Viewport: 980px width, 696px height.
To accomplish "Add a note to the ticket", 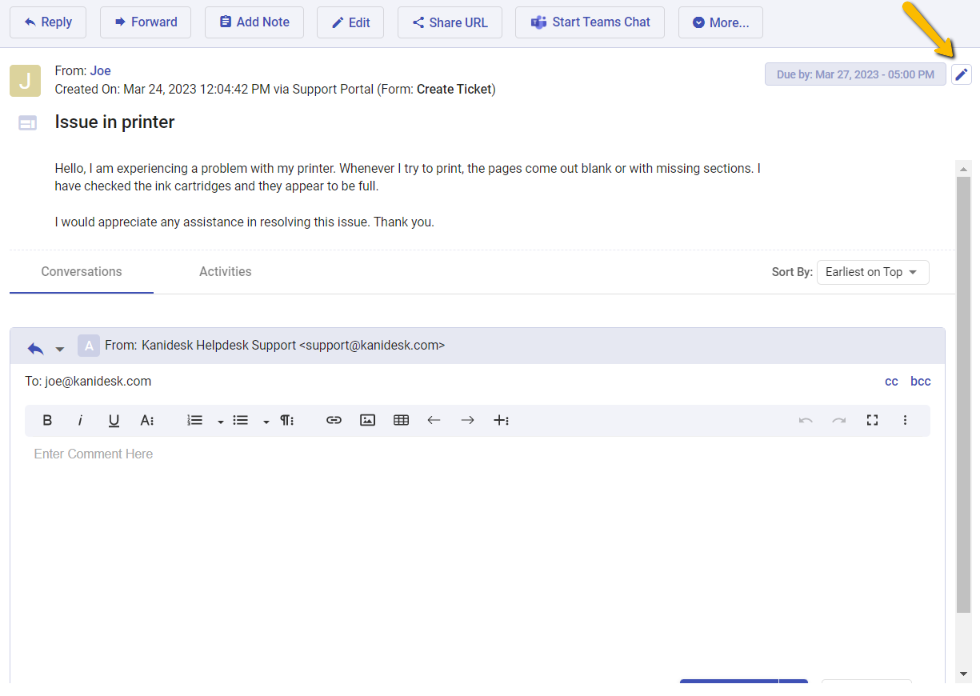I will [x=254, y=22].
